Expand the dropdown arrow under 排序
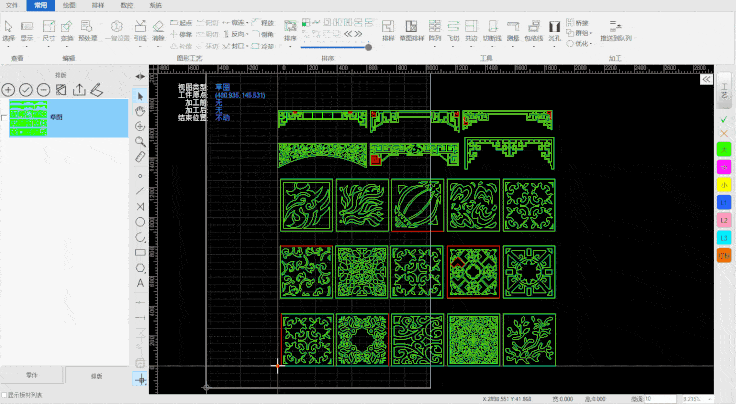This screenshot has width=736, height=404. (290, 46)
